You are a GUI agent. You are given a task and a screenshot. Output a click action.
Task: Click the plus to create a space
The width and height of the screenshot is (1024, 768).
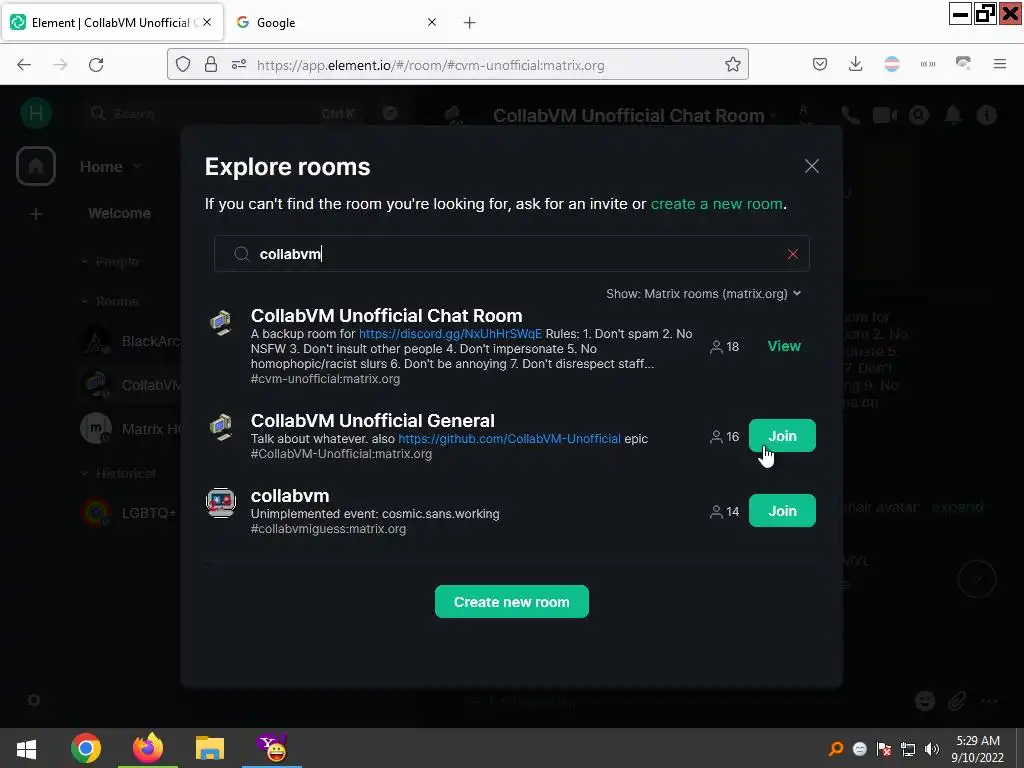pyautogui.click(x=36, y=214)
